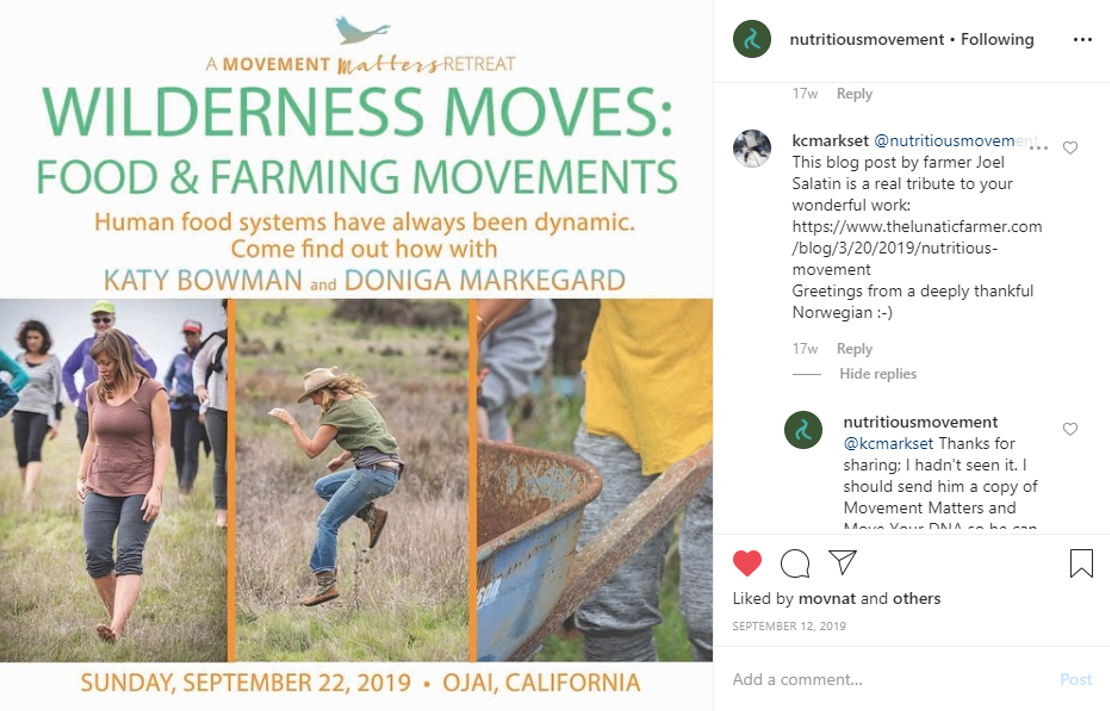Click the Following button in header
Screen dimensions: 1110x711
pyautogui.click(x=997, y=40)
